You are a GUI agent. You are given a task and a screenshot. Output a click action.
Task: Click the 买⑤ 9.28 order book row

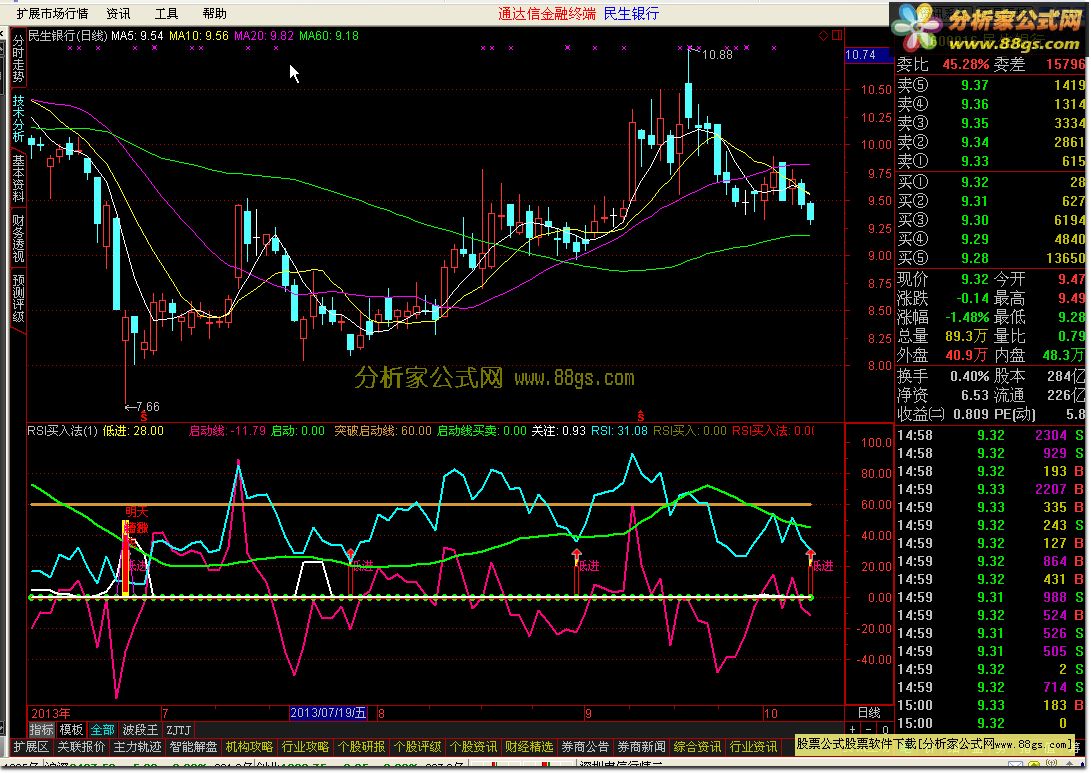(991, 258)
